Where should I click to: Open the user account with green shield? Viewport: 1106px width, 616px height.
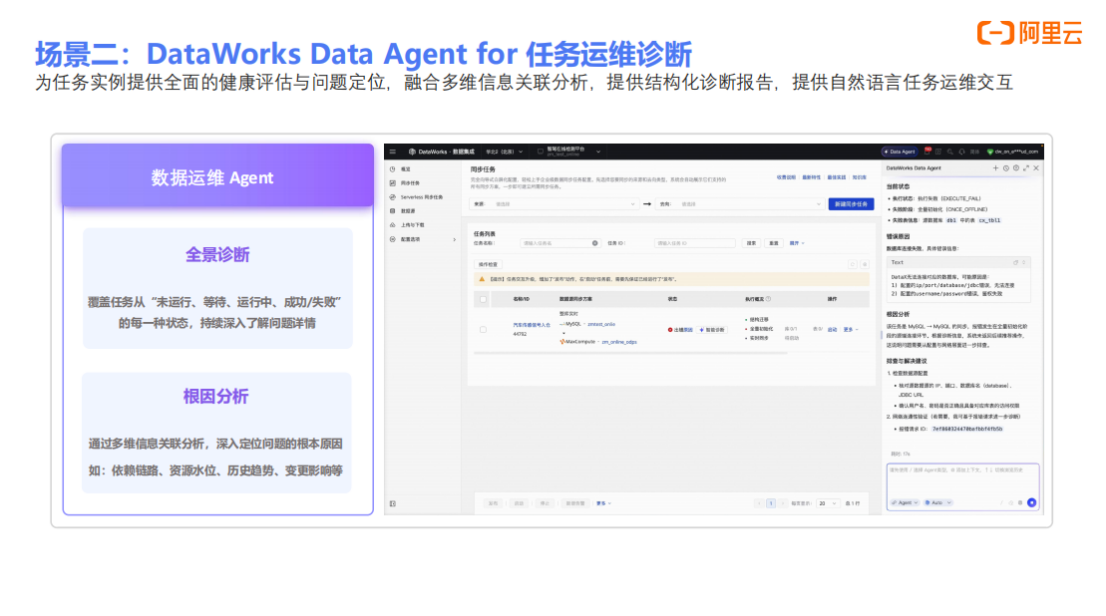[x=1013, y=152]
